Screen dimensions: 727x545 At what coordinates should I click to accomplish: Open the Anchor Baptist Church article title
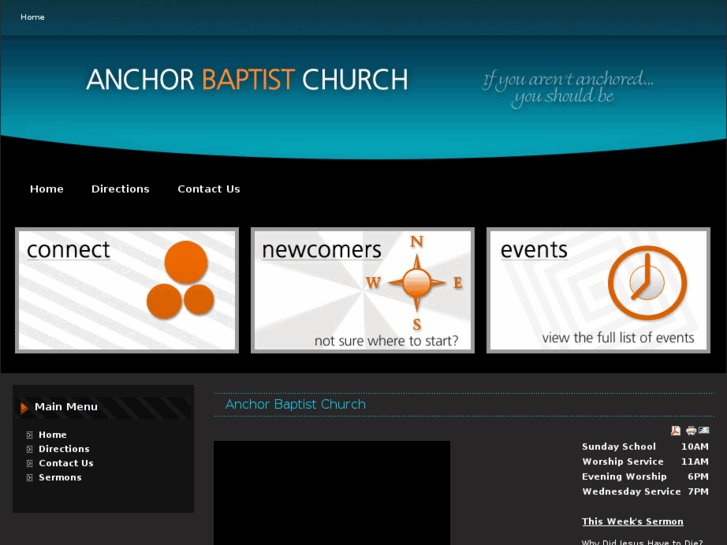[295, 404]
